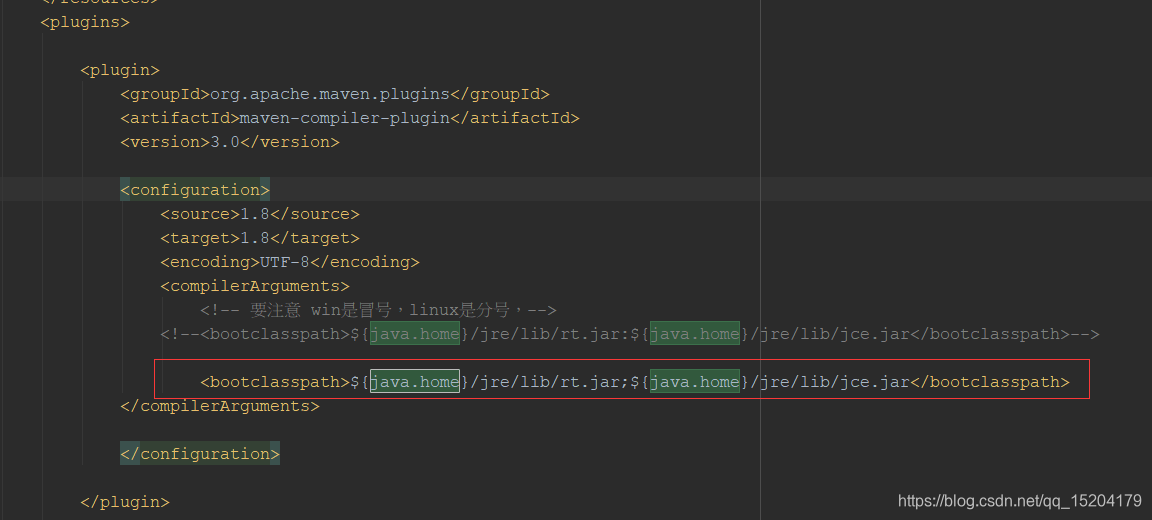Click the Chinese comment about win and linux

pyautogui.click(x=378, y=309)
